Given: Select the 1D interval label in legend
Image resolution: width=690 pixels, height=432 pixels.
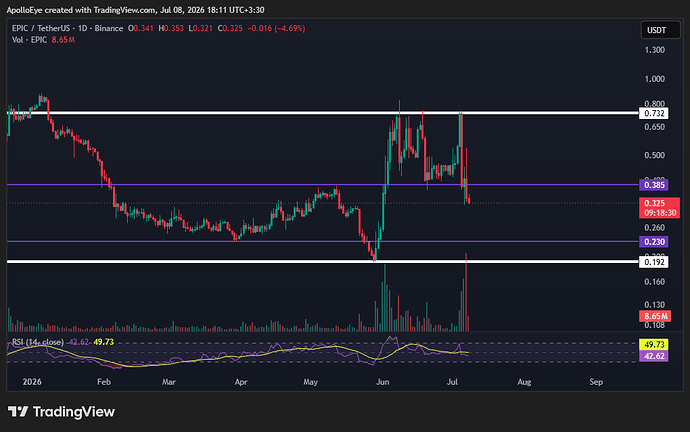Looking at the screenshot, I should click(x=82, y=28).
